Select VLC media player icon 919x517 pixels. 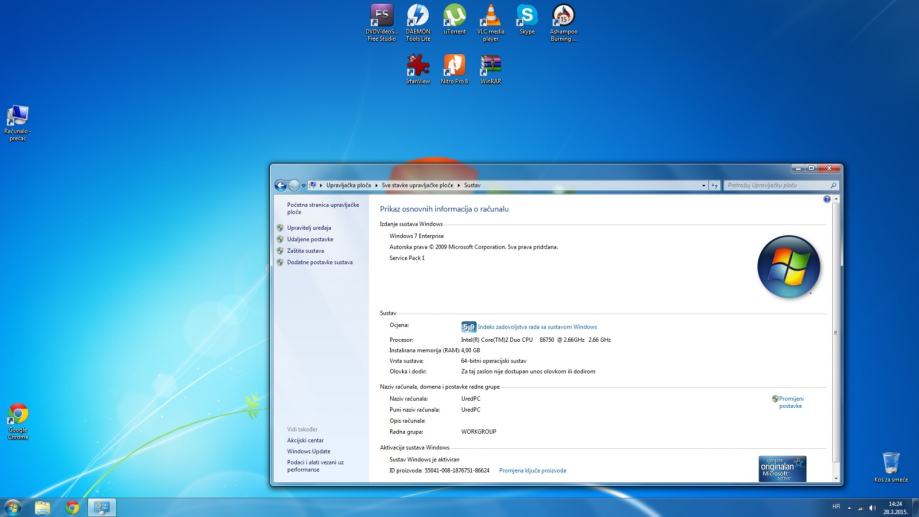491,17
